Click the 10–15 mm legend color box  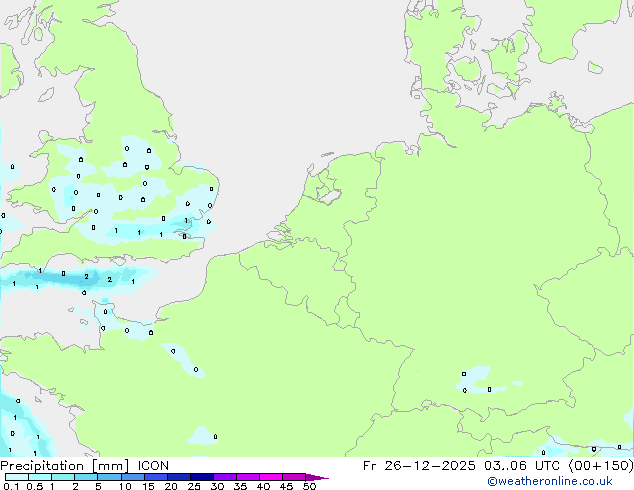[132, 477]
